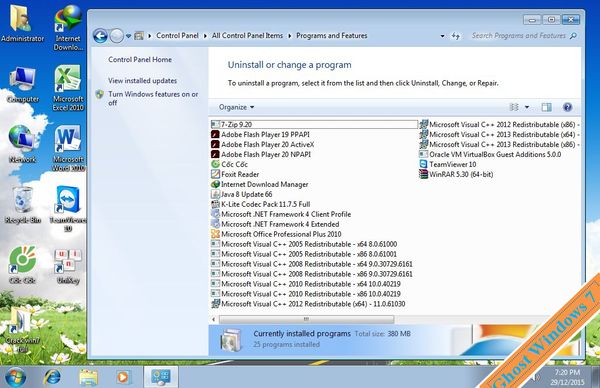Open Microsoft Excel 2010 desktop shortcut

(x=68, y=88)
